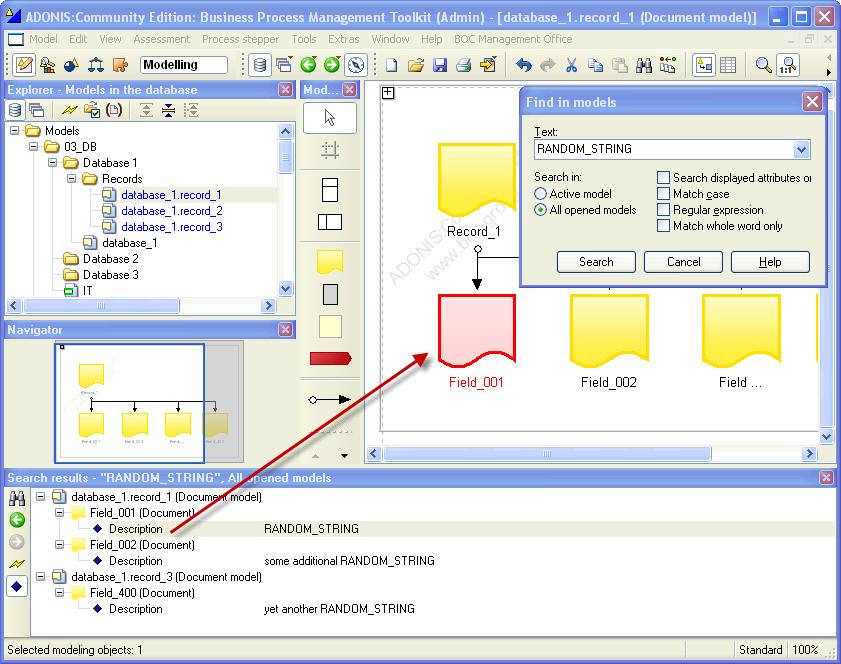Choose the relation connector arrow tool in palette
The width and height of the screenshot is (841, 664).
click(329, 400)
